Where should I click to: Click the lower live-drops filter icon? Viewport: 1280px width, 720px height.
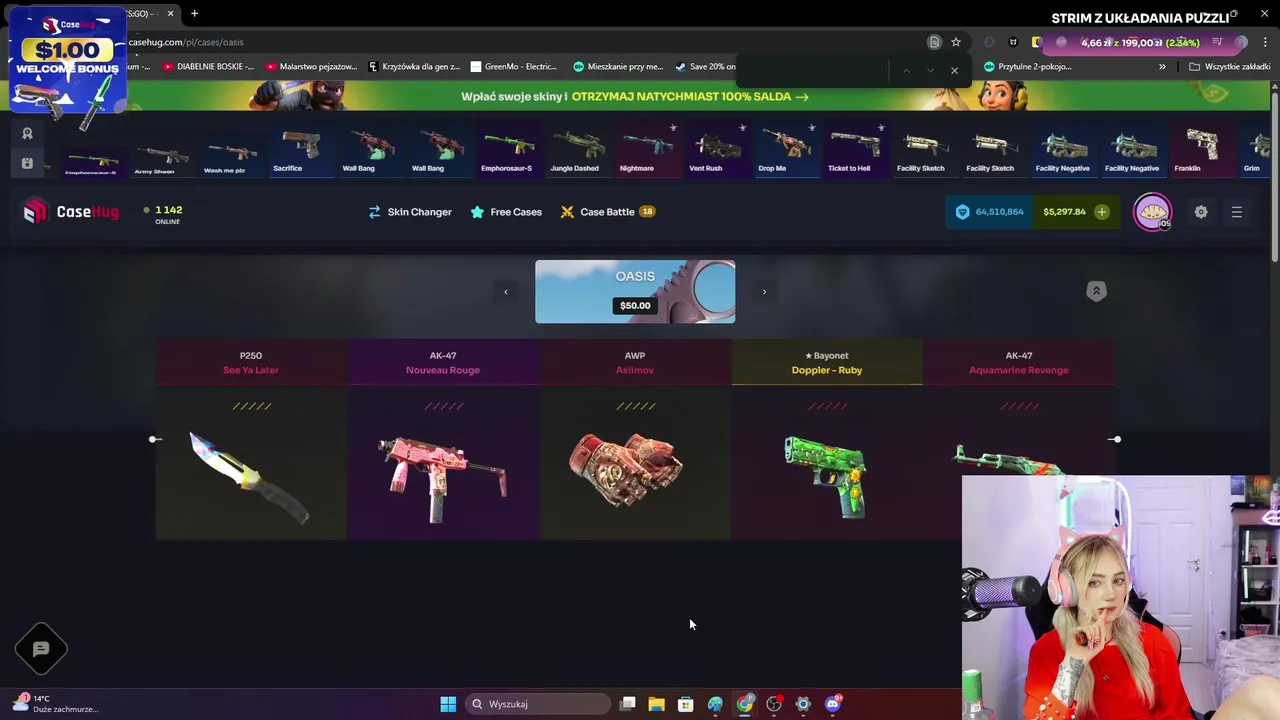click(x=27, y=163)
